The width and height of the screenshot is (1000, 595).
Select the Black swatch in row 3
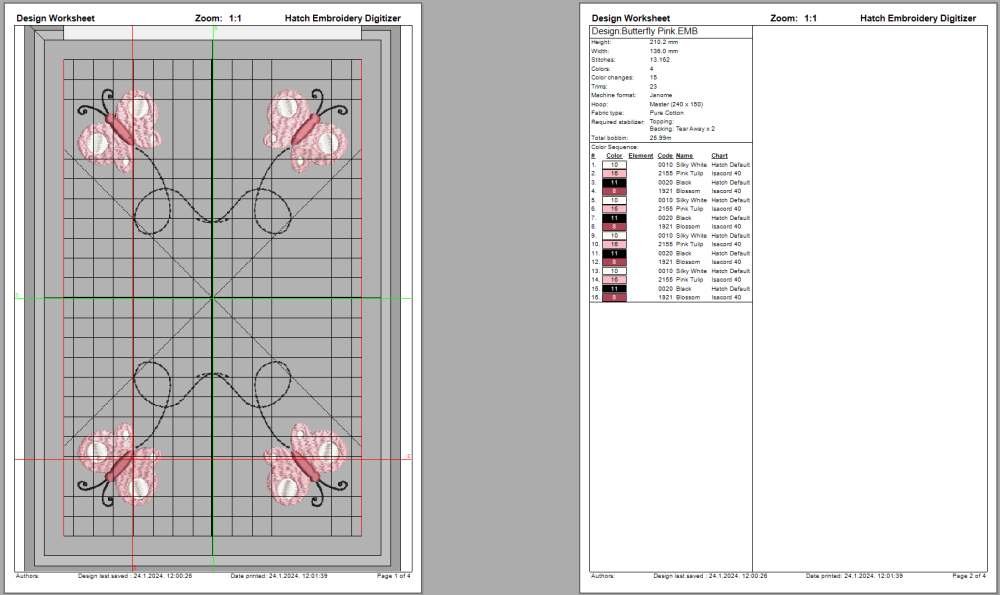pos(614,183)
